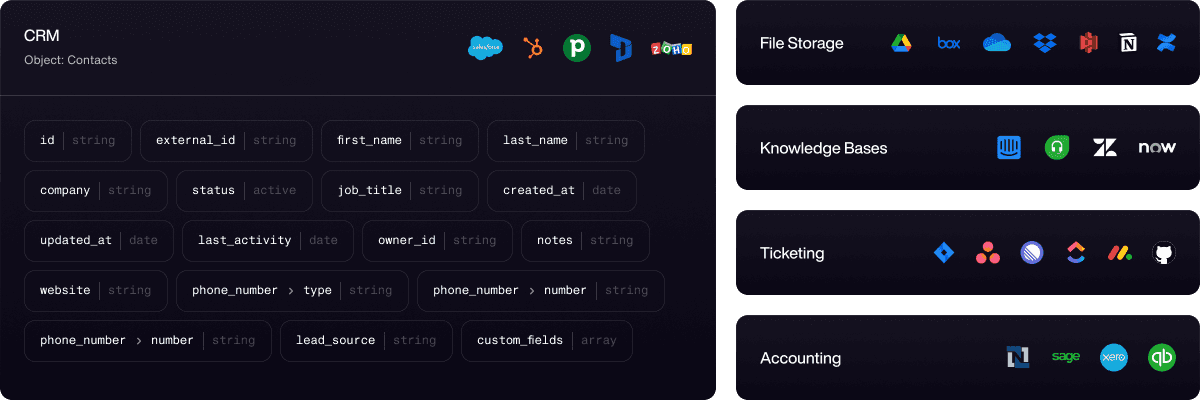The width and height of the screenshot is (1200, 400).
Task: Click the Xero logo
Action: (x=1113, y=358)
